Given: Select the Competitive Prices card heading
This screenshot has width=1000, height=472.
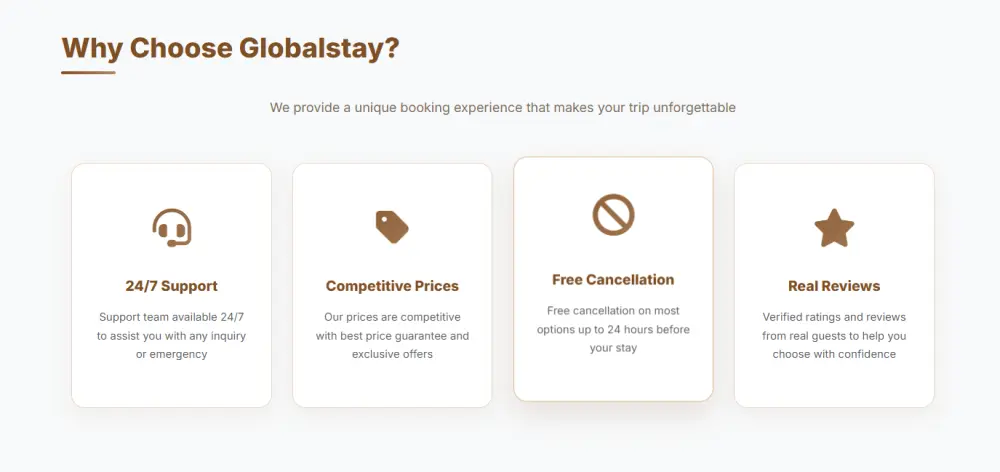Looking at the screenshot, I should coord(392,286).
